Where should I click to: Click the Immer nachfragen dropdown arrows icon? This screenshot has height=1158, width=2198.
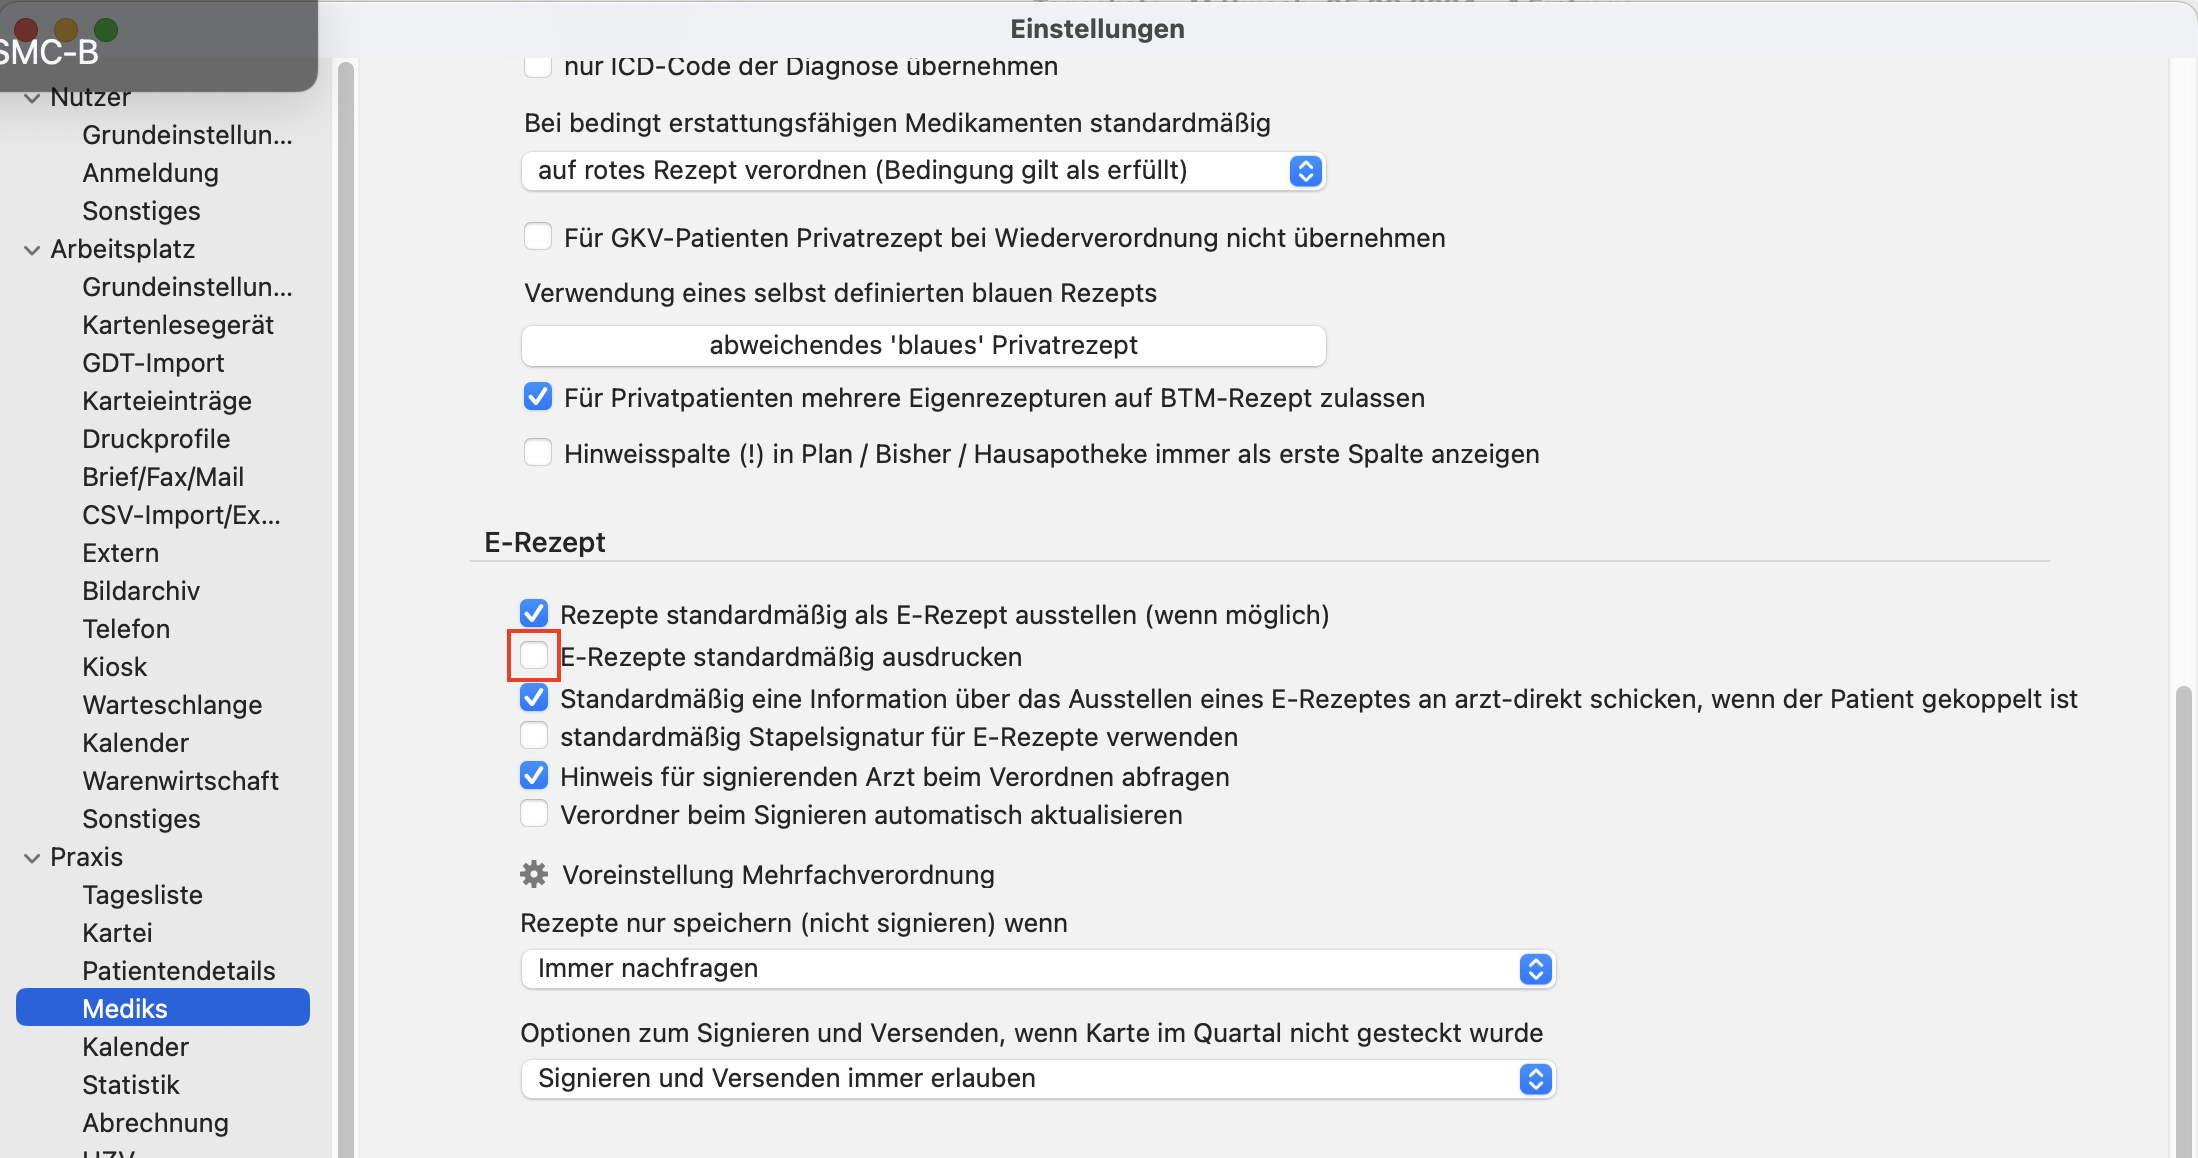[1535, 969]
